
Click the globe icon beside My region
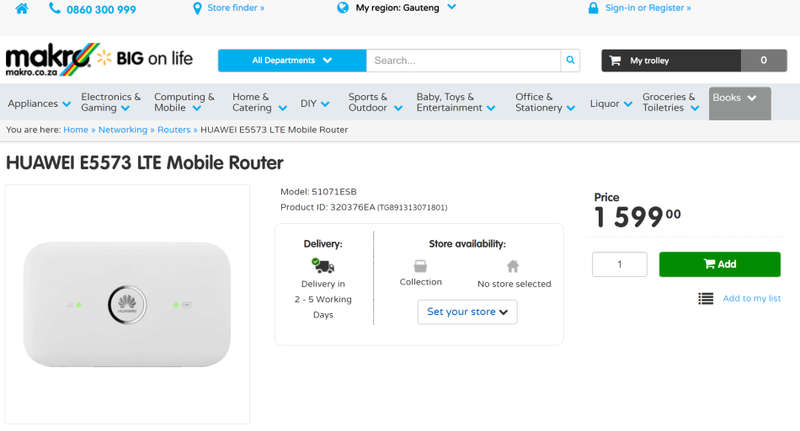point(343,8)
